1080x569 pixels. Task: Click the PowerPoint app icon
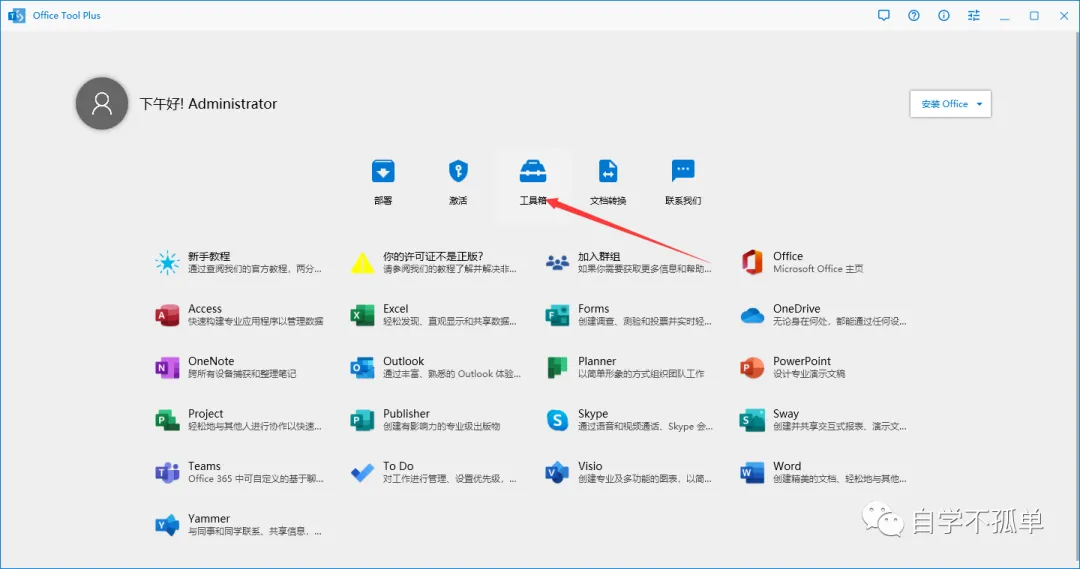[x=752, y=368]
